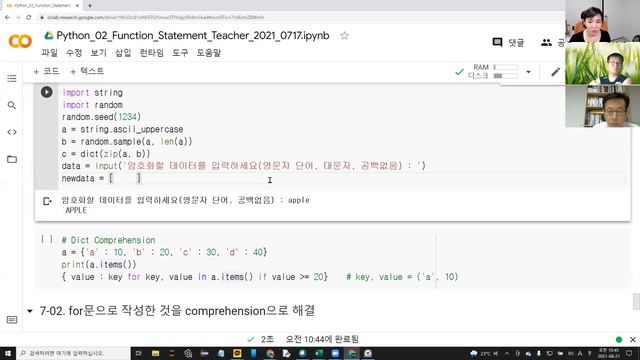
Task: Click the notebook title Python_02_Function_Statement_Teacher_2021_0717.ipynb
Action: tap(193, 36)
